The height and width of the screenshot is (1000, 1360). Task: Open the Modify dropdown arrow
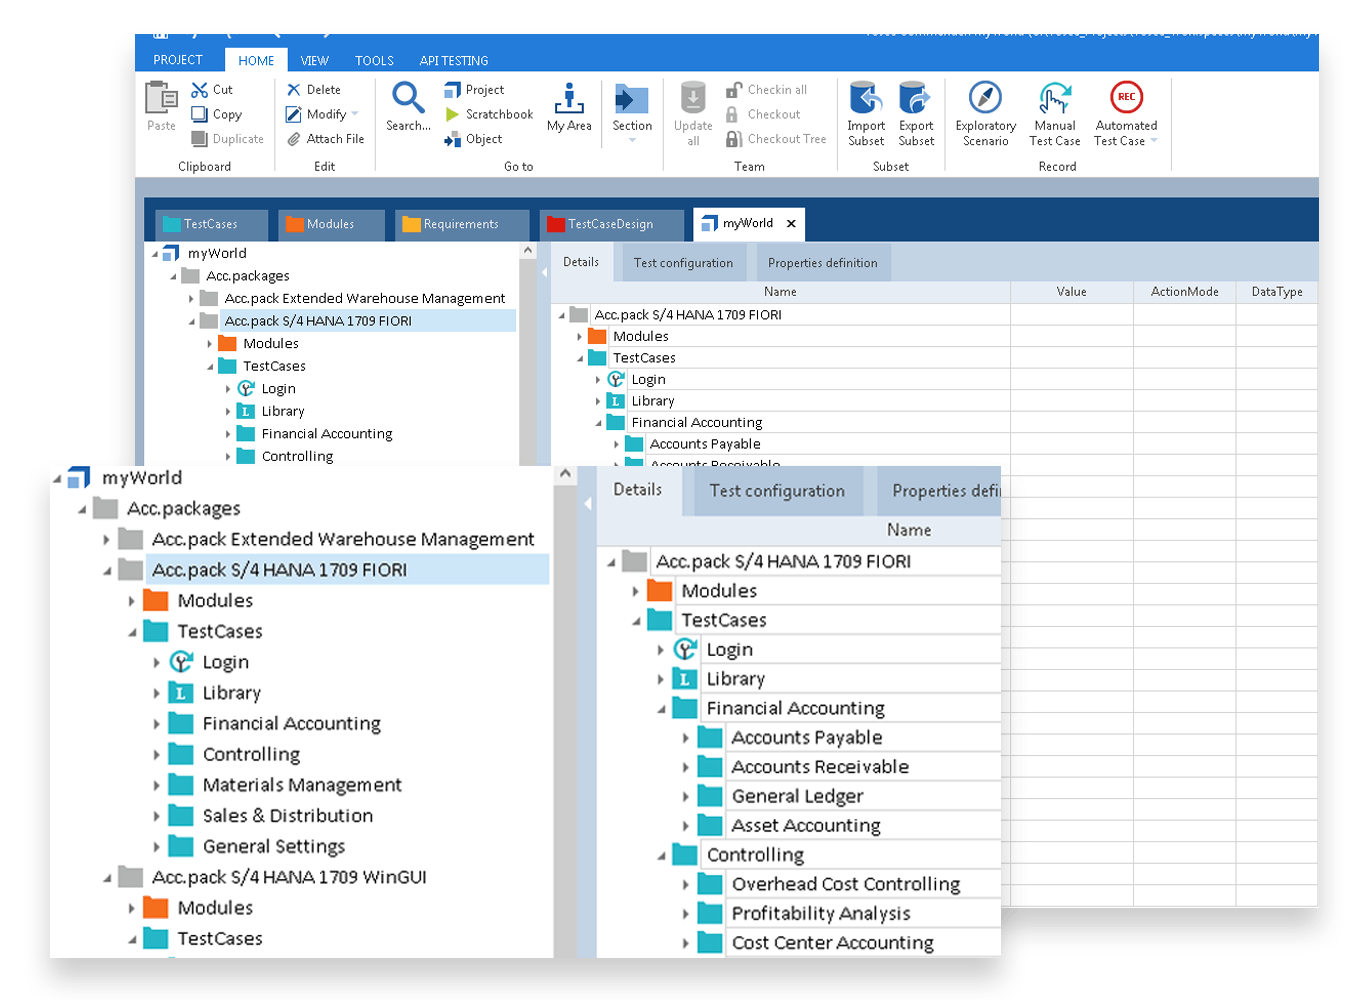pos(355,115)
